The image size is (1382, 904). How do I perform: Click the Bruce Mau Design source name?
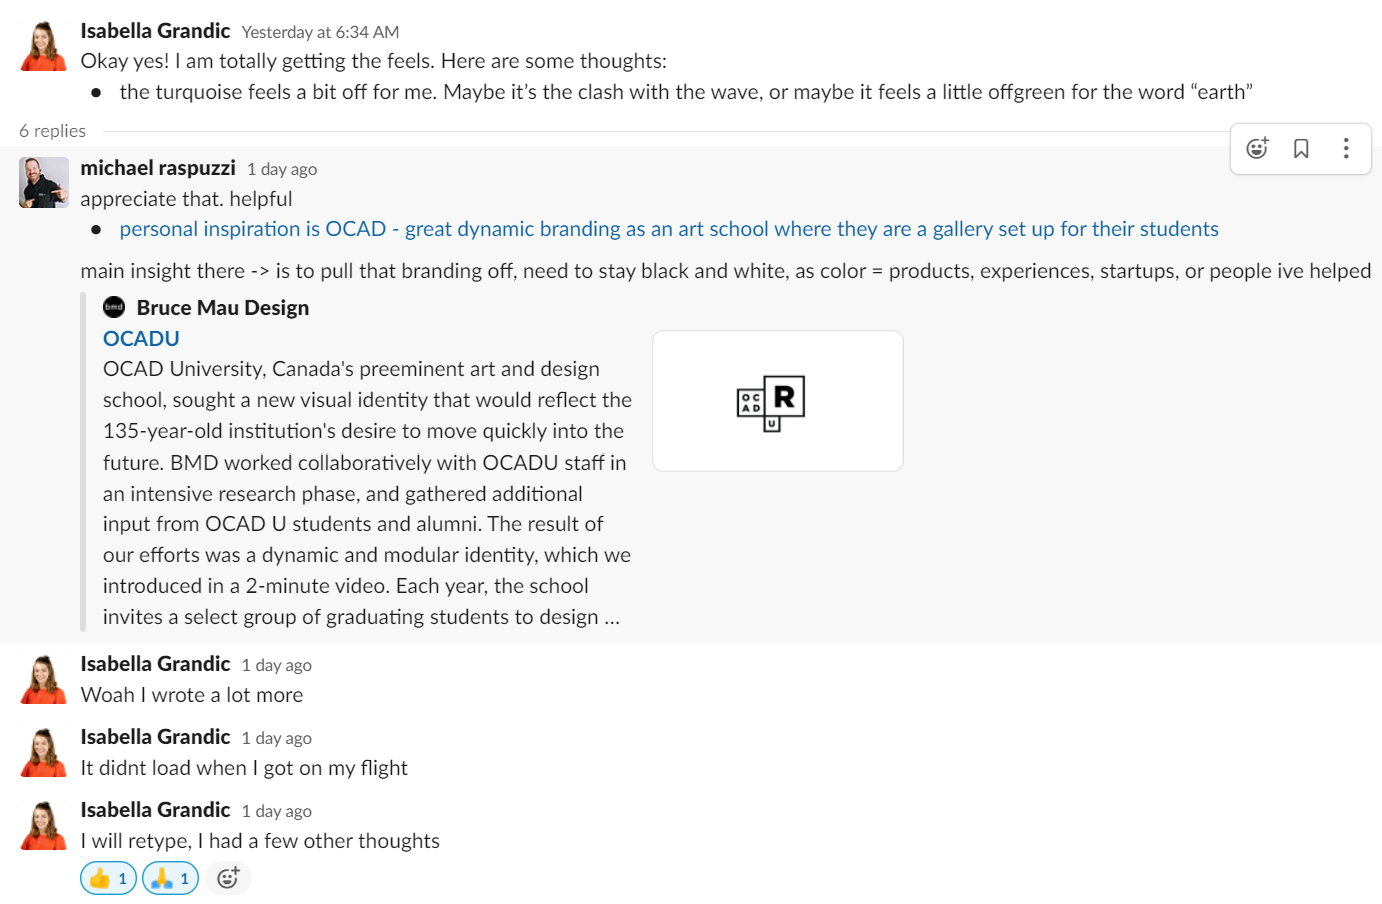click(x=223, y=307)
